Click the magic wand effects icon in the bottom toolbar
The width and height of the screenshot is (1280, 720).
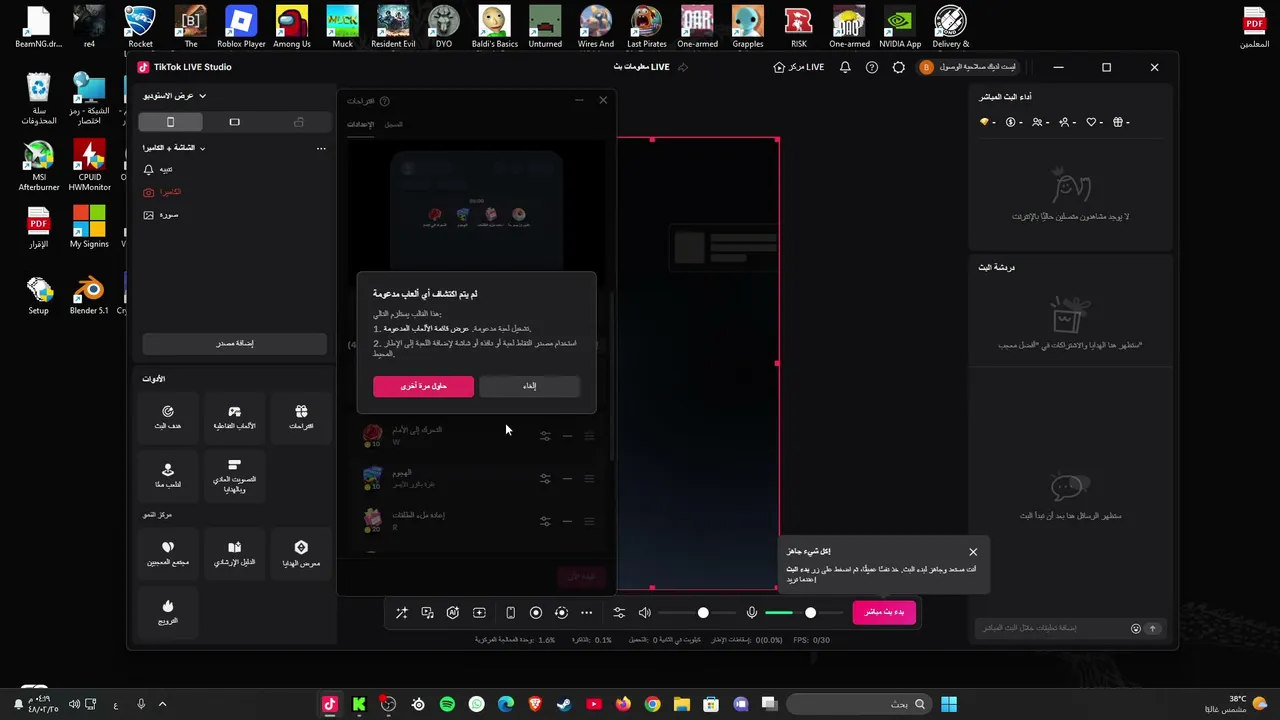pos(401,613)
